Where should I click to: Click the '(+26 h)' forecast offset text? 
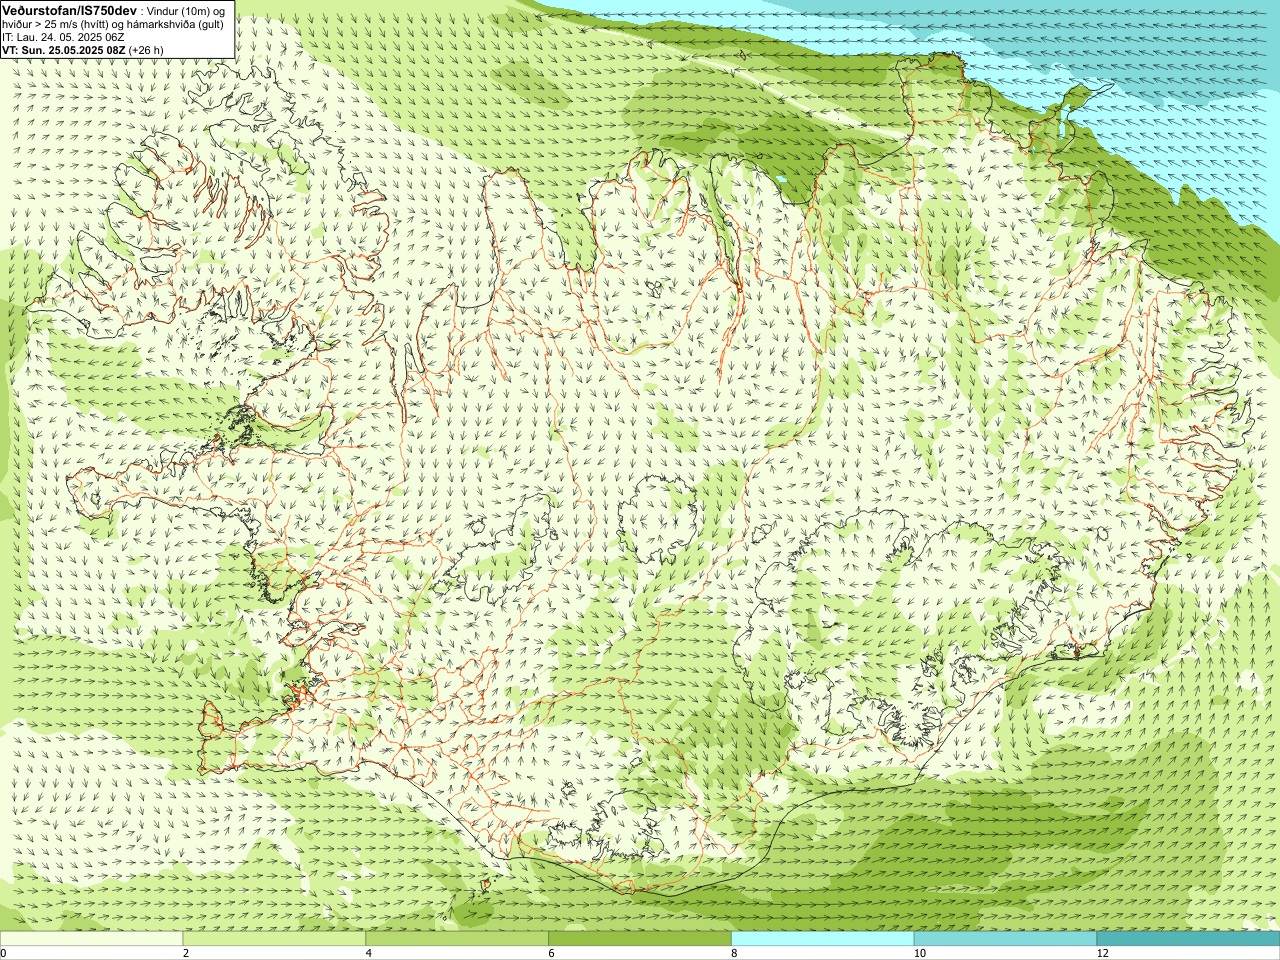tap(146, 49)
